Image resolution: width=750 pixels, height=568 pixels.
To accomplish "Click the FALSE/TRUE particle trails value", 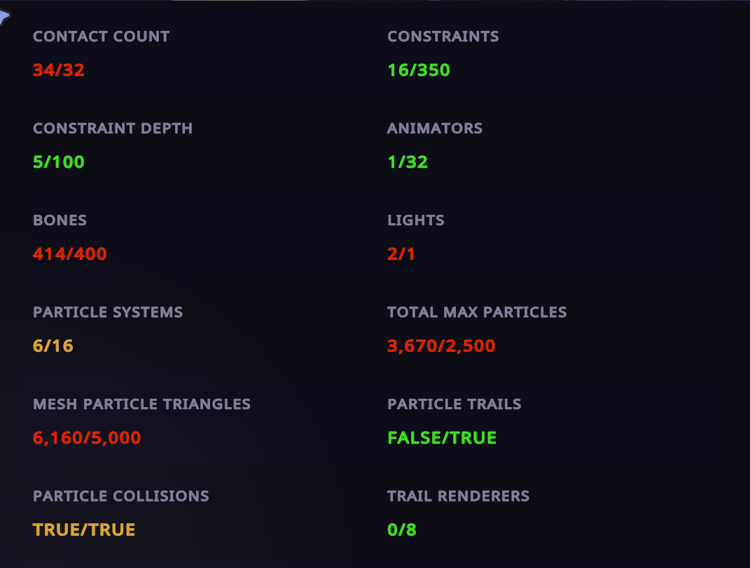I will click(x=442, y=438).
